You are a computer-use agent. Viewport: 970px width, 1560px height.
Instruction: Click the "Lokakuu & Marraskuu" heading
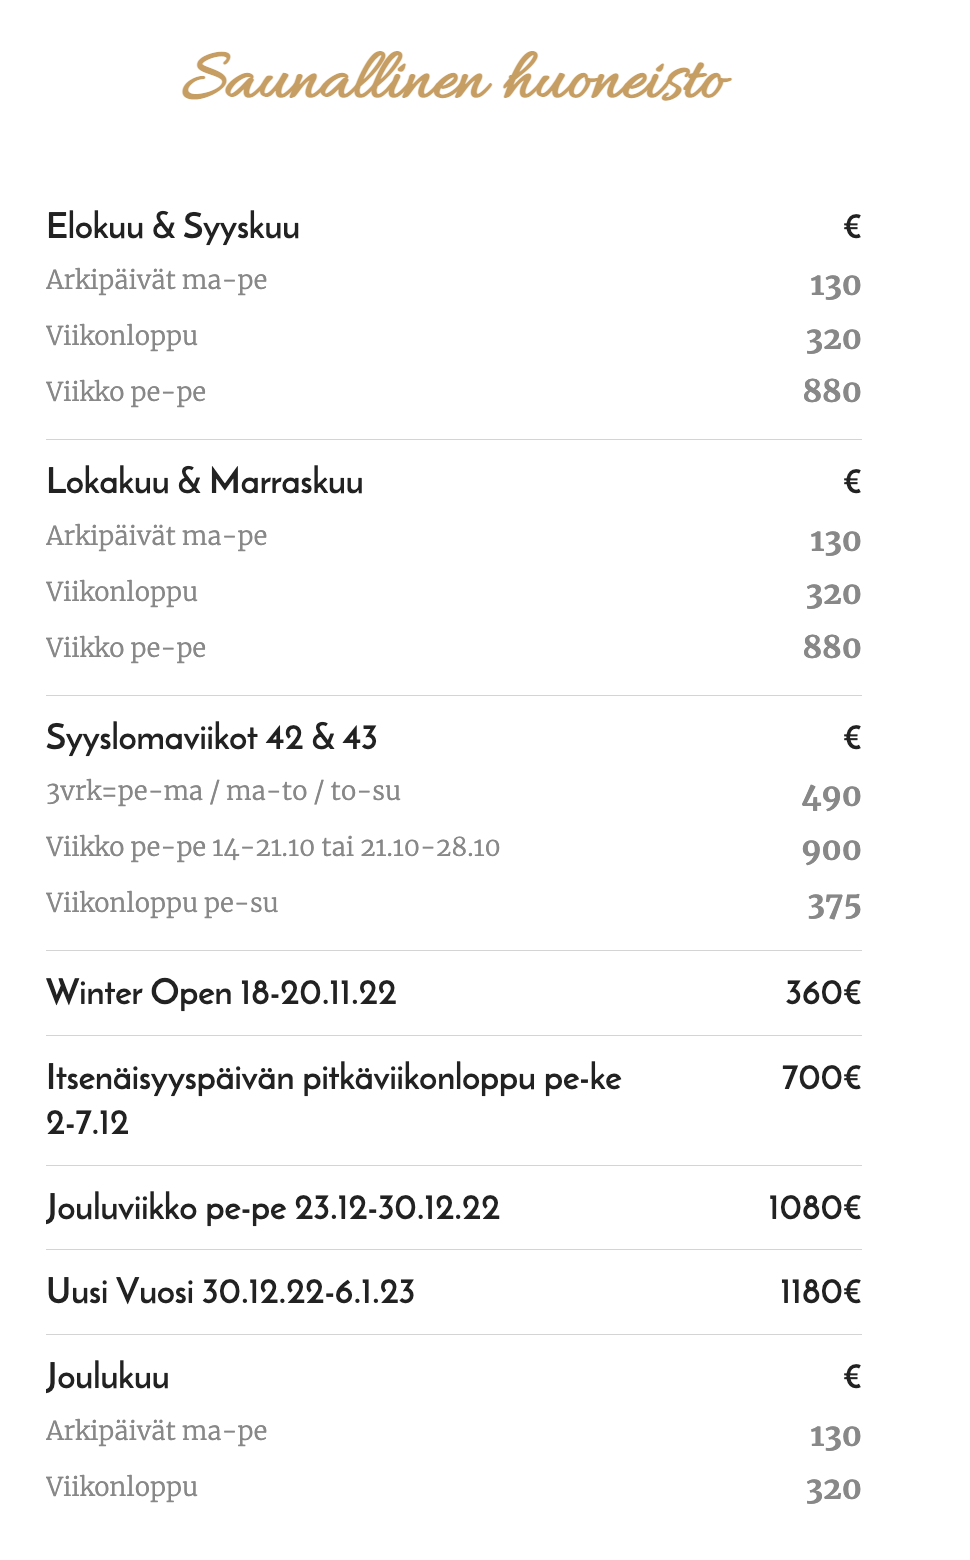coord(205,482)
